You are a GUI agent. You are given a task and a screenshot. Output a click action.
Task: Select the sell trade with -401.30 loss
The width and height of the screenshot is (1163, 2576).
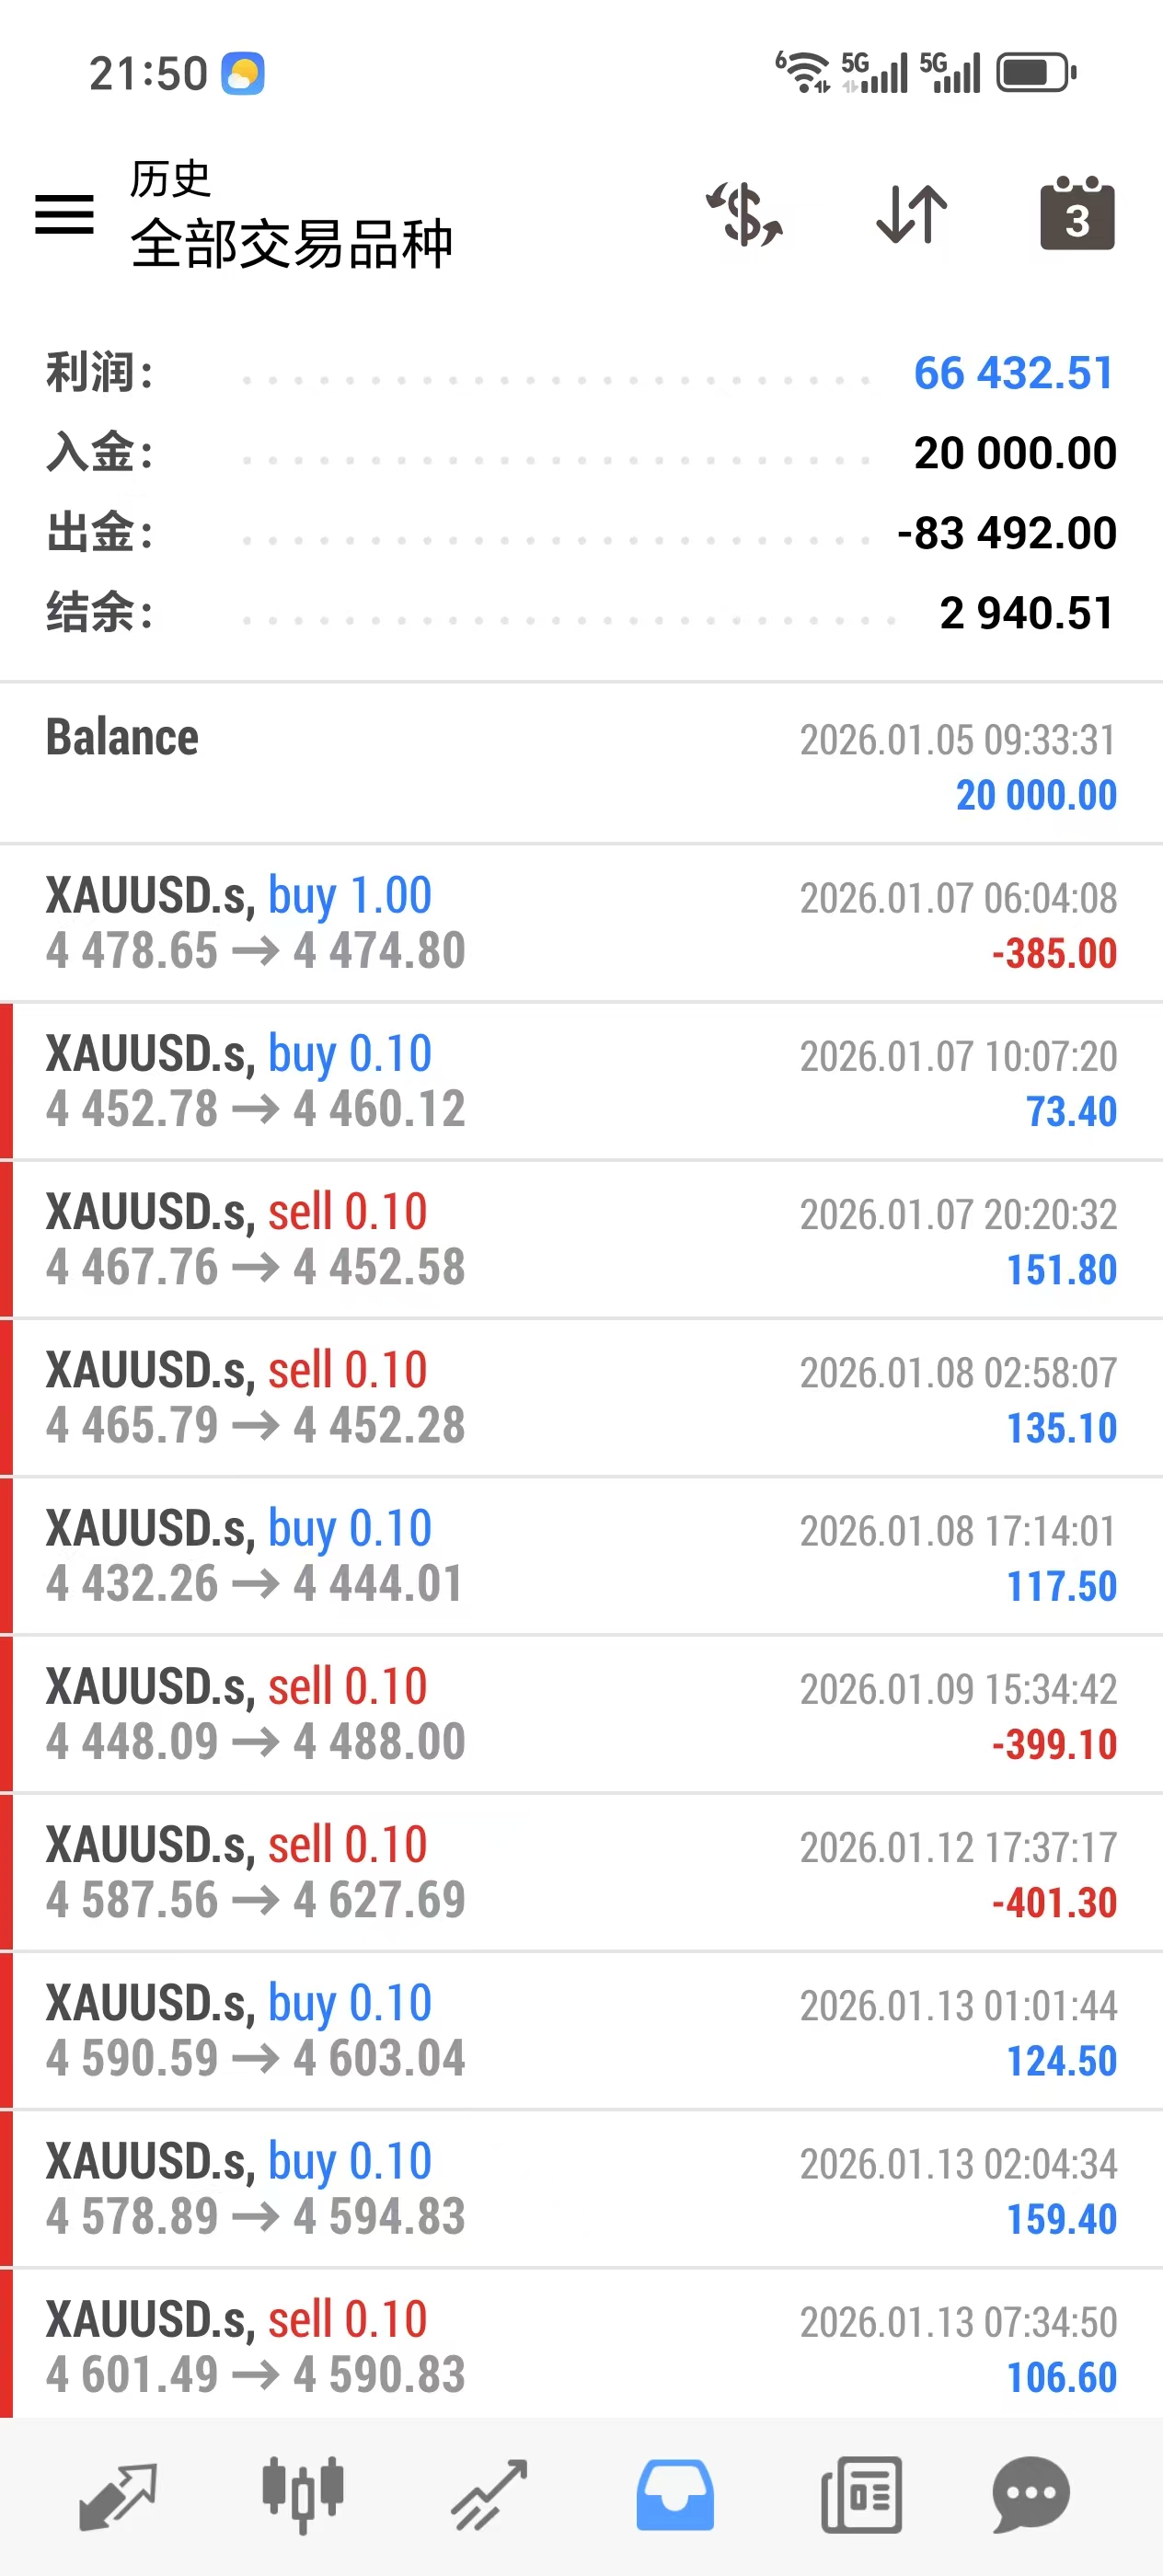pos(580,1872)
